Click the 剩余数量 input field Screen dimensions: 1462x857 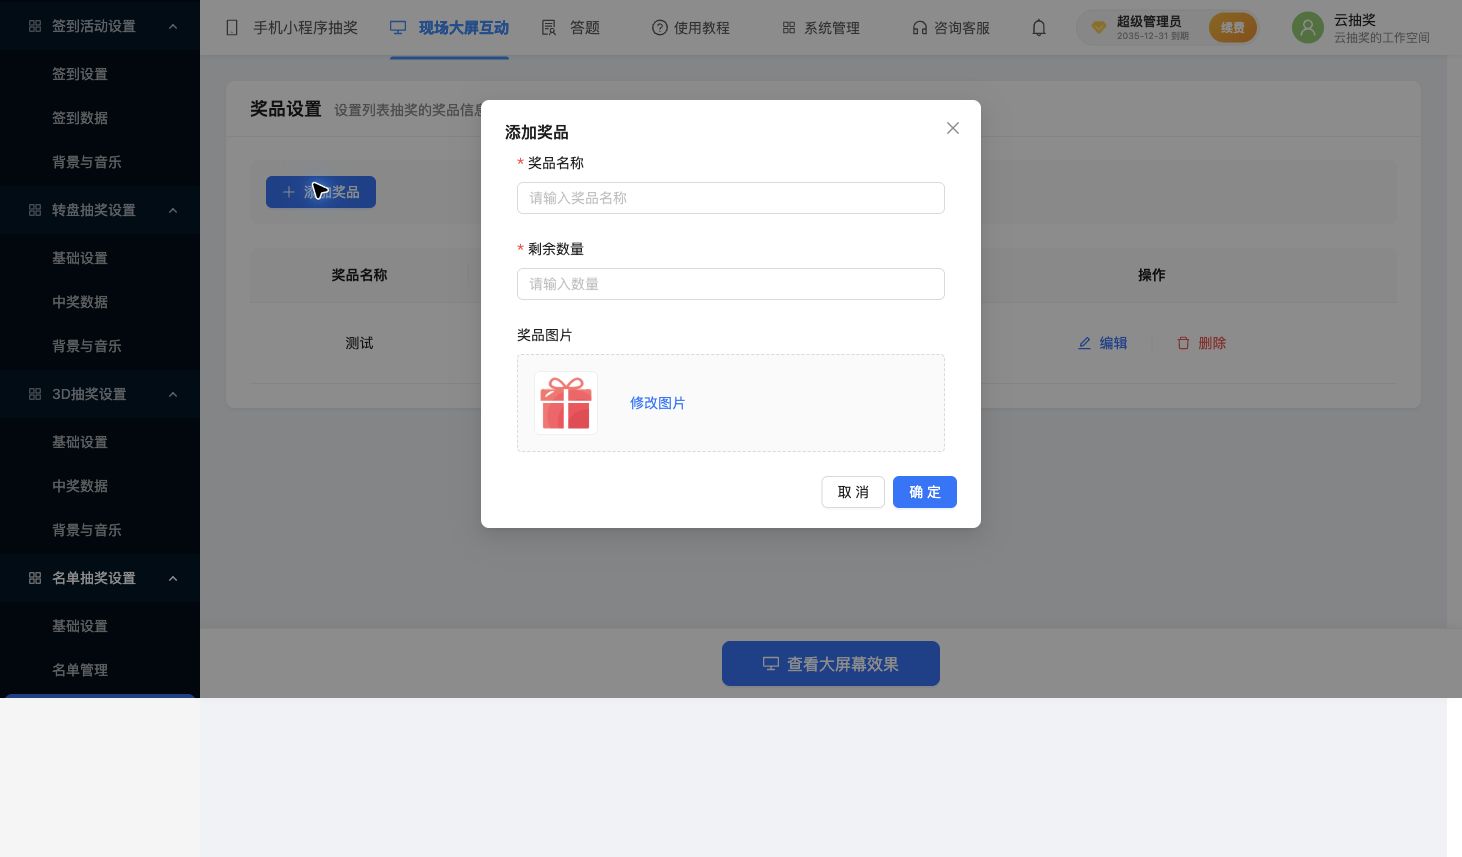tap(731, 284)
